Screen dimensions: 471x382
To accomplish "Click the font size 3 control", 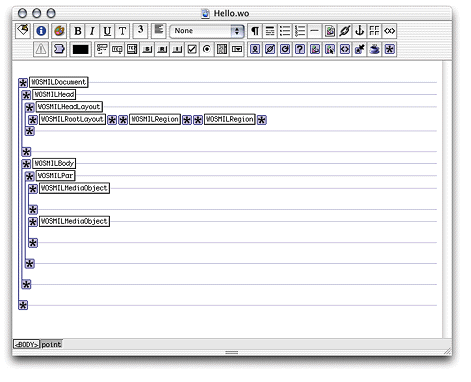I will pyautogui.click(x=140, y=30).
